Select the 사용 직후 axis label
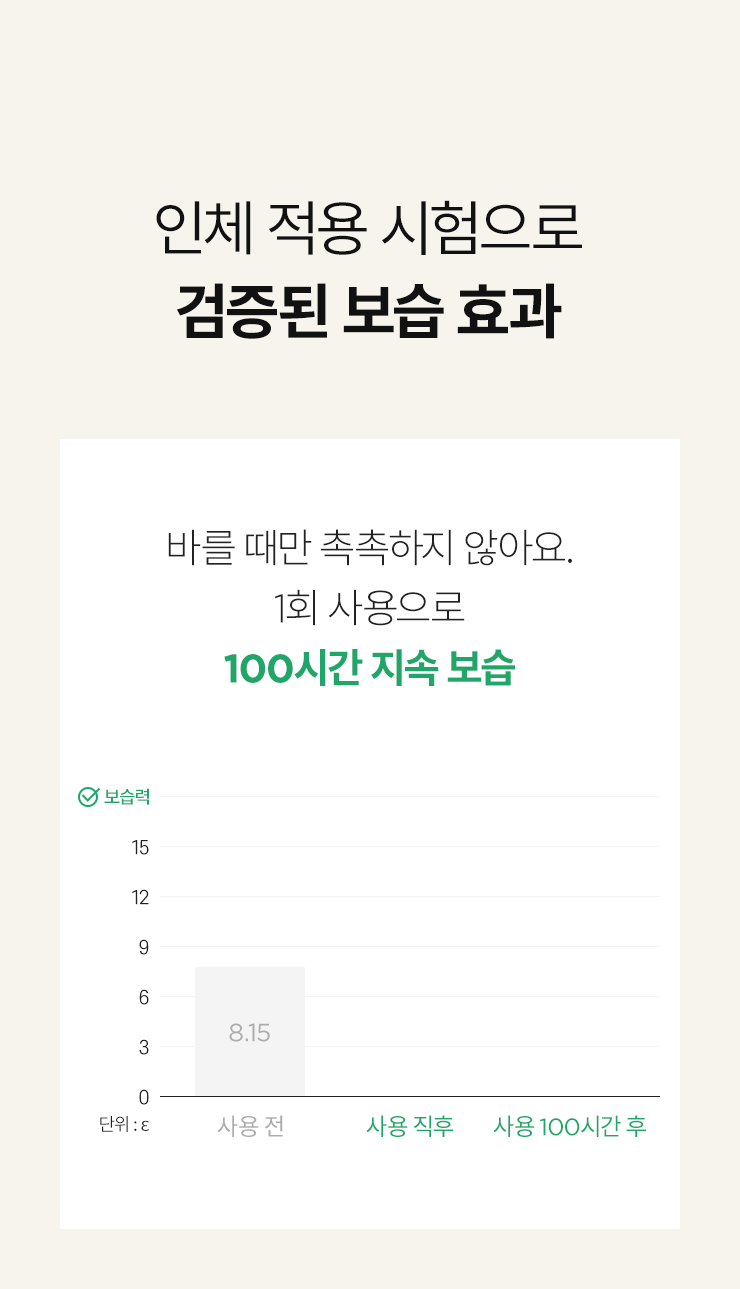The image size is (740, 1289). [410, 1126]
